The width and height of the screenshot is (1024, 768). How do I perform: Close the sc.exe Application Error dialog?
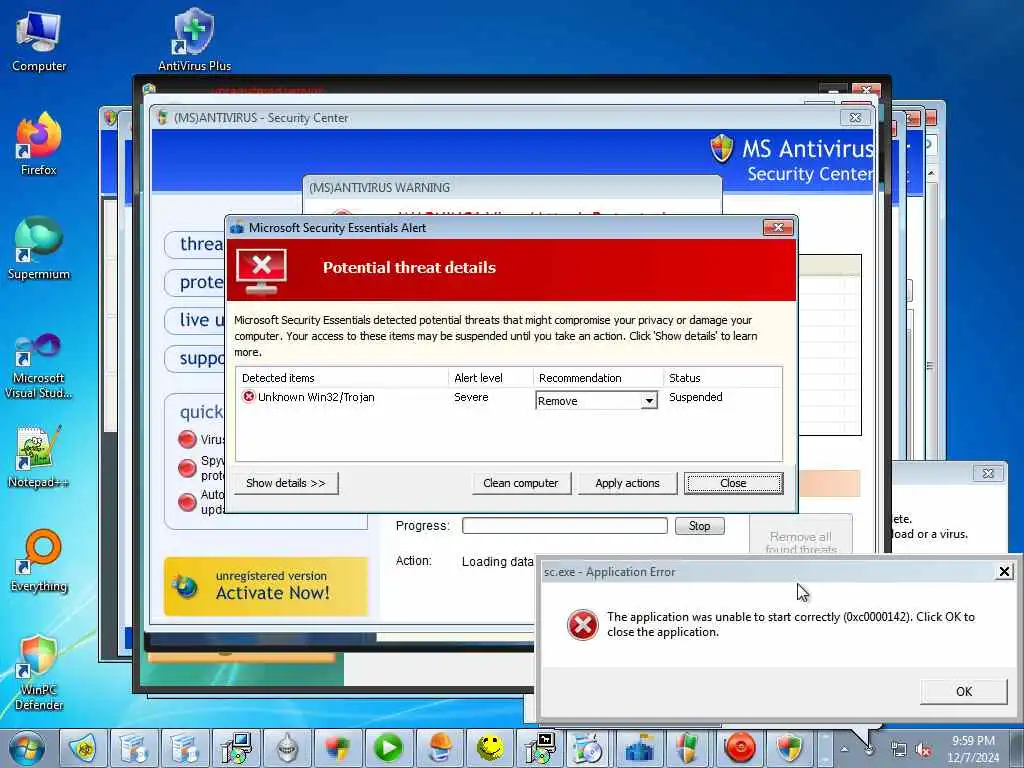click(1004, 572)
